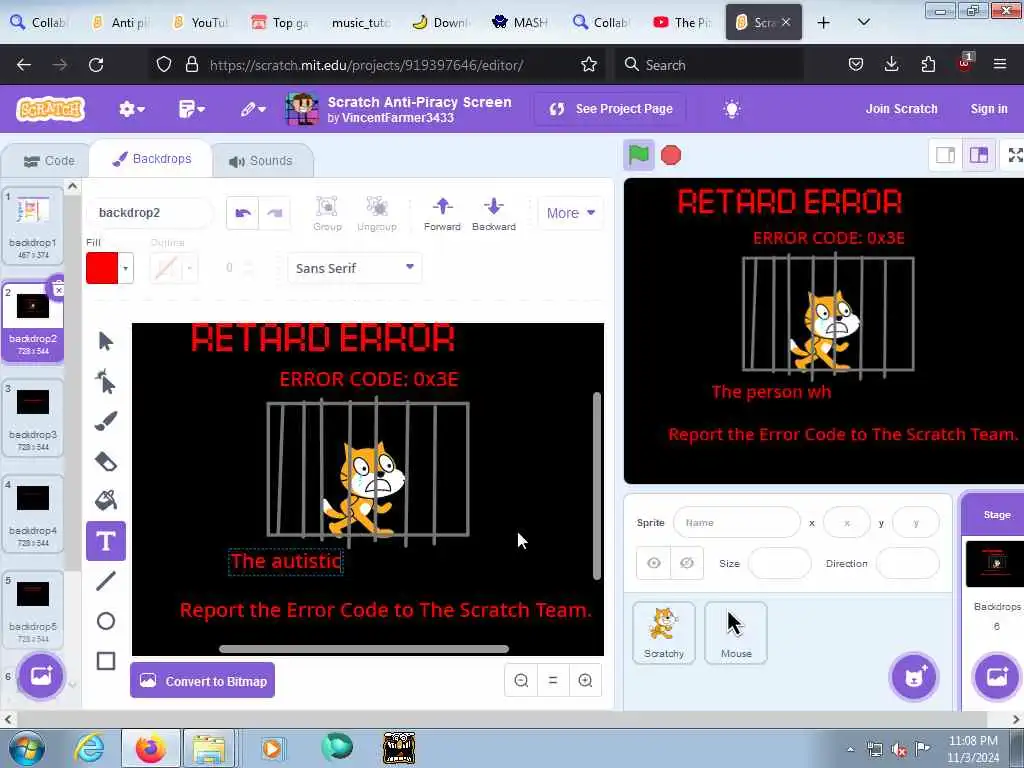Select the Eraser tool
Screen dimensions: 1024x768
pyautogui.click(x=106, y=462)
